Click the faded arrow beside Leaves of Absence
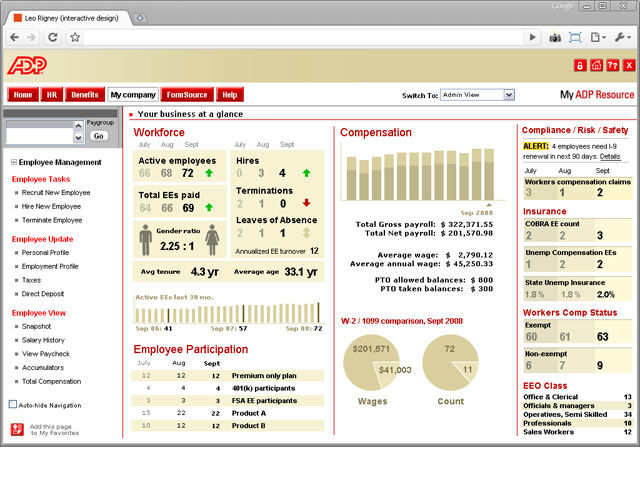Viewport: 640px width, 480px height. pyautogui.click(x=307, y=233)
